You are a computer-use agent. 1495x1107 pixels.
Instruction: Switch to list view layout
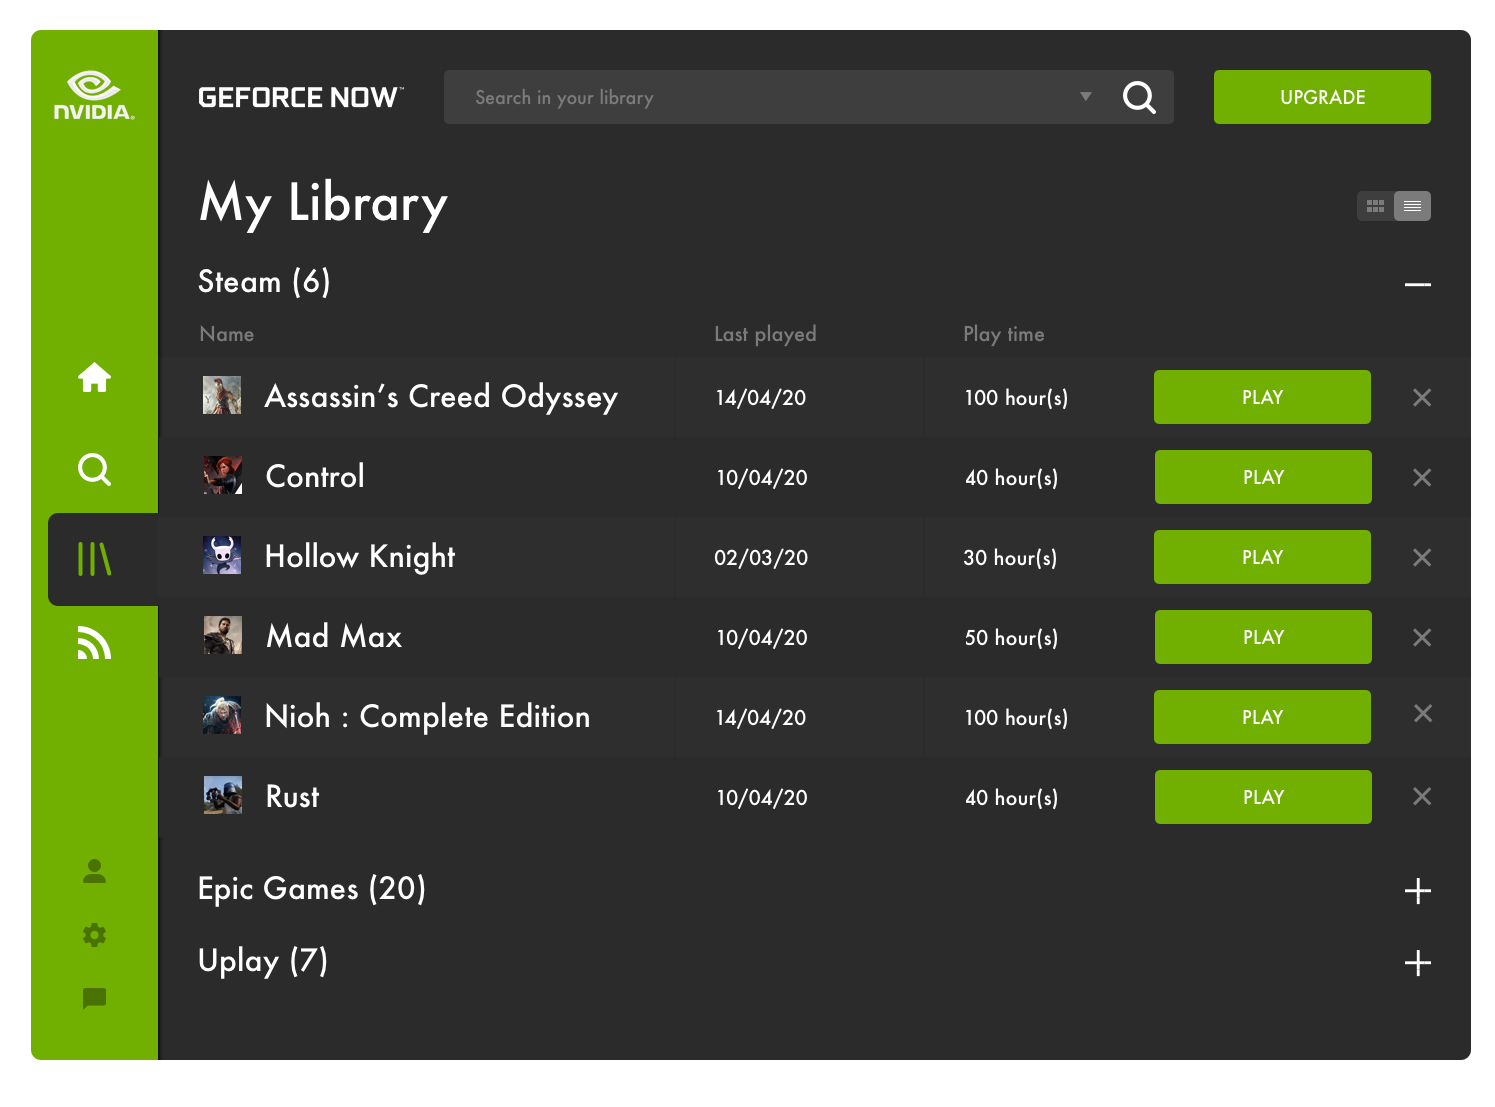coord(1412,206)
